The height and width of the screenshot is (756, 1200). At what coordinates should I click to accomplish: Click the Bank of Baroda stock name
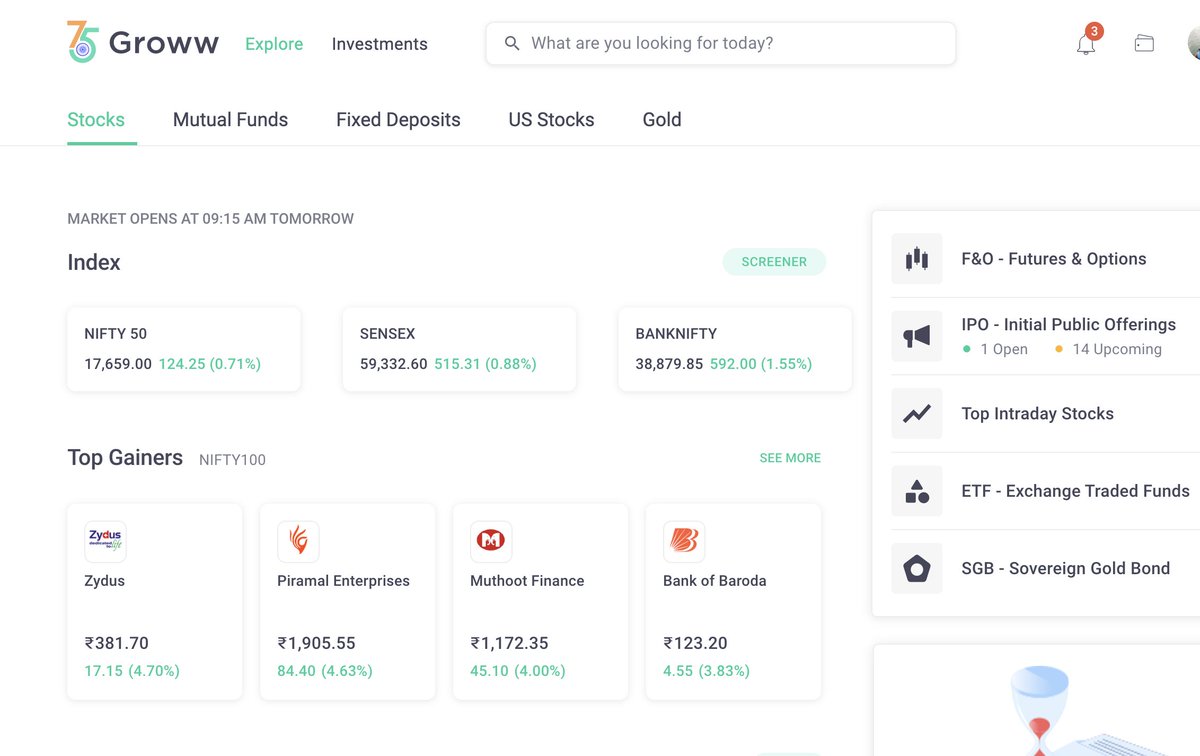tap(715, 581)
